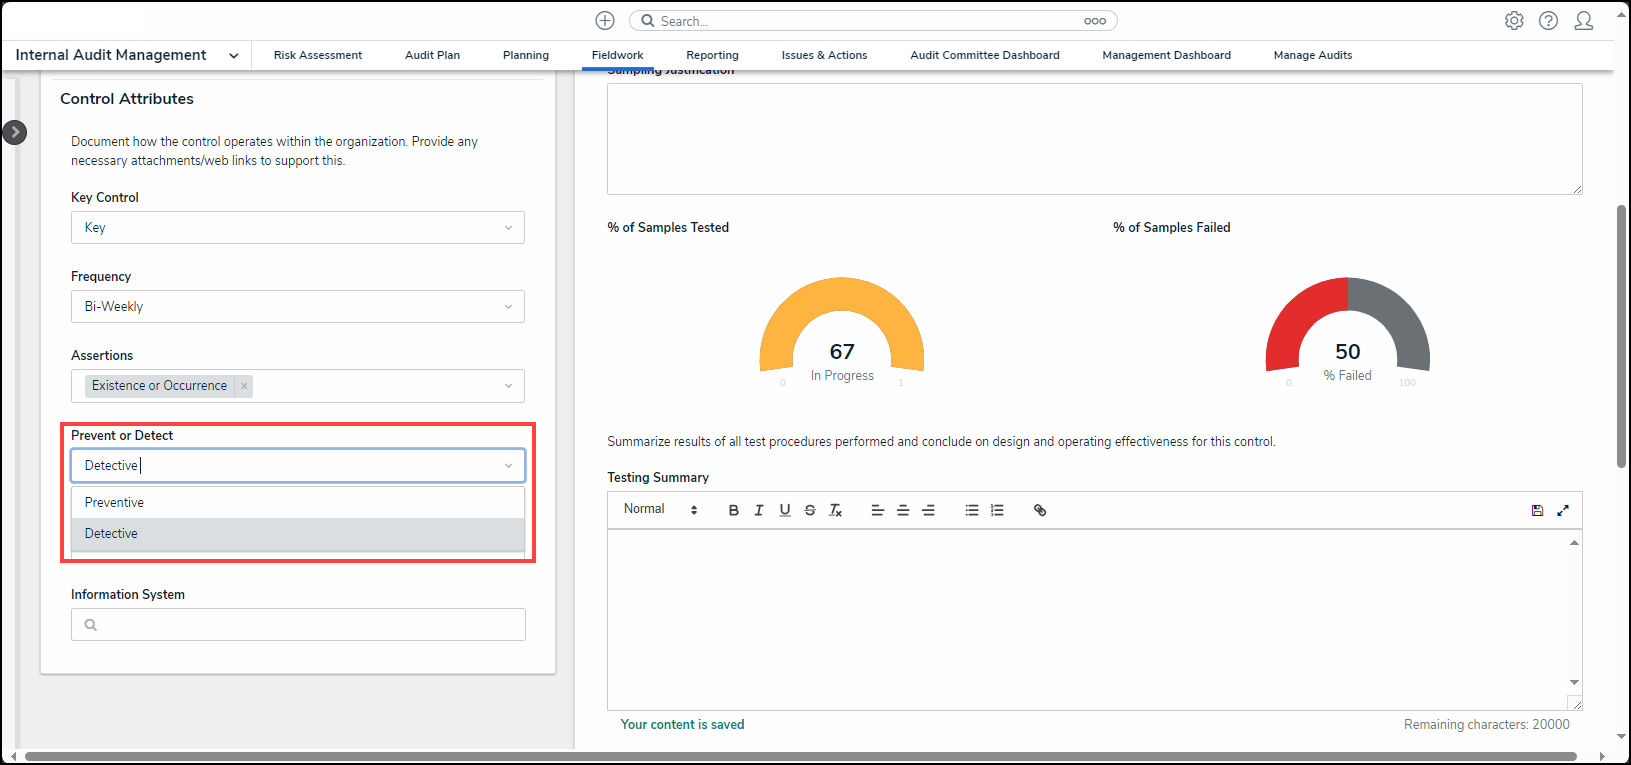
Task: Go to the Issues & Actions tab
Action: [824, 55]
